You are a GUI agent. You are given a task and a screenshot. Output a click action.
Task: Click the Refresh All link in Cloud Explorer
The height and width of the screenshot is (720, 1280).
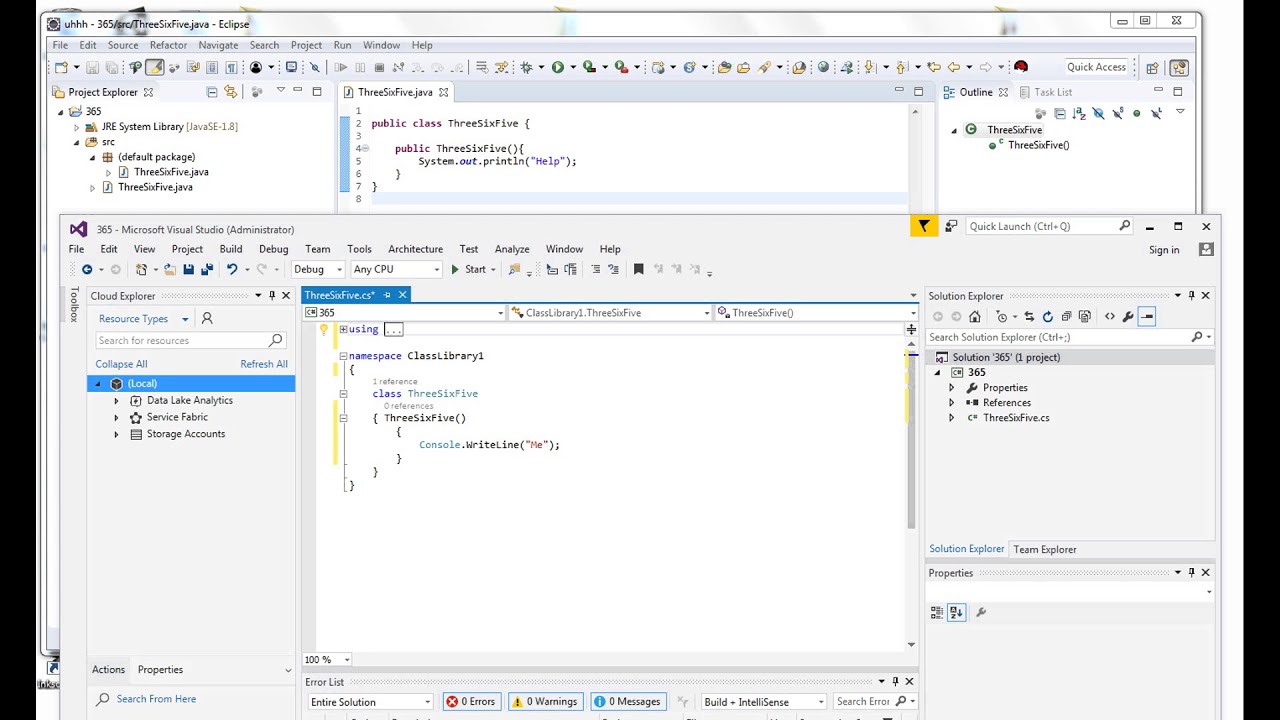(x=264, y=364)
